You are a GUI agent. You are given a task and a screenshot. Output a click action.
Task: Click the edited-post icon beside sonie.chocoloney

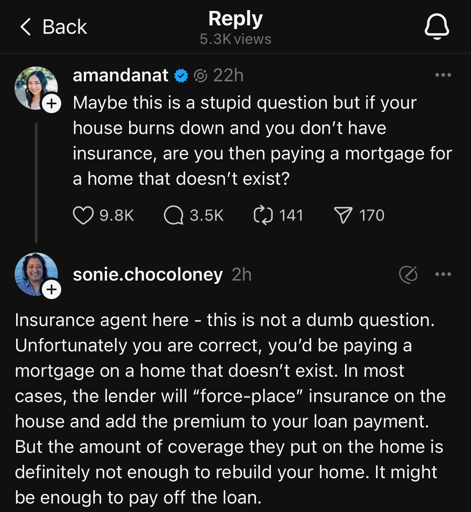[x=408, y=275]
